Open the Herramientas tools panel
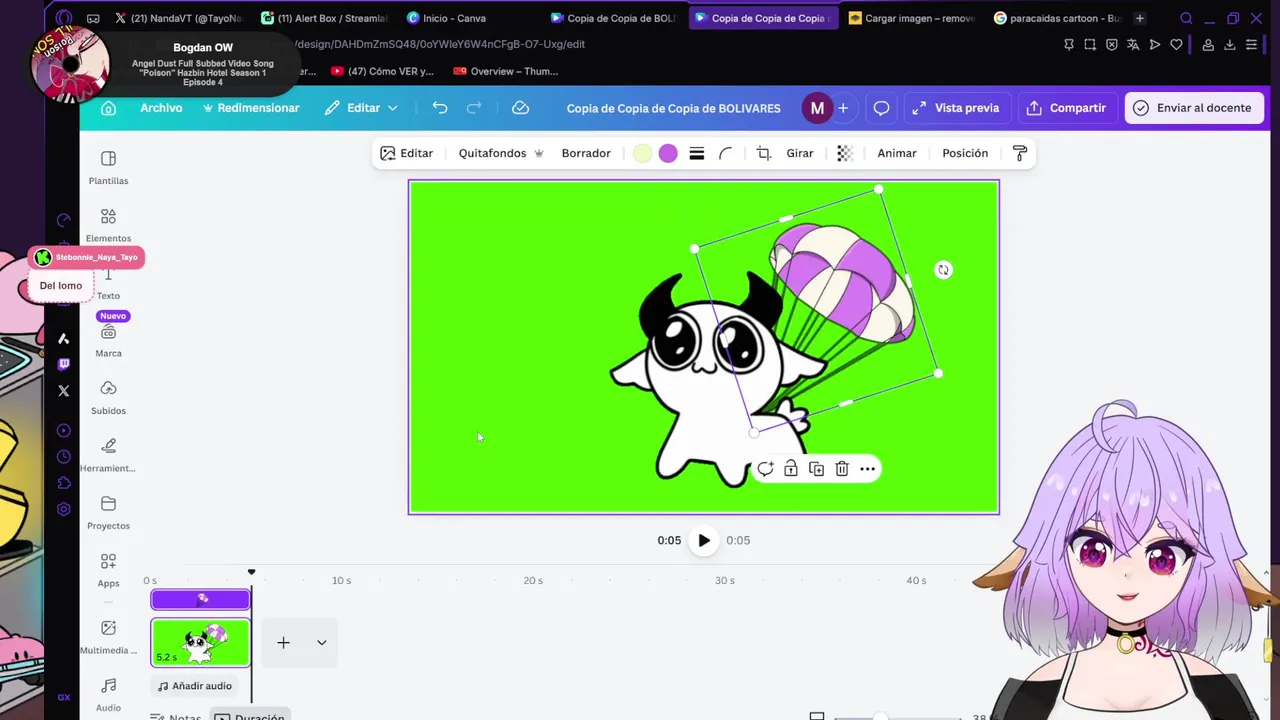 click(108, 454)
